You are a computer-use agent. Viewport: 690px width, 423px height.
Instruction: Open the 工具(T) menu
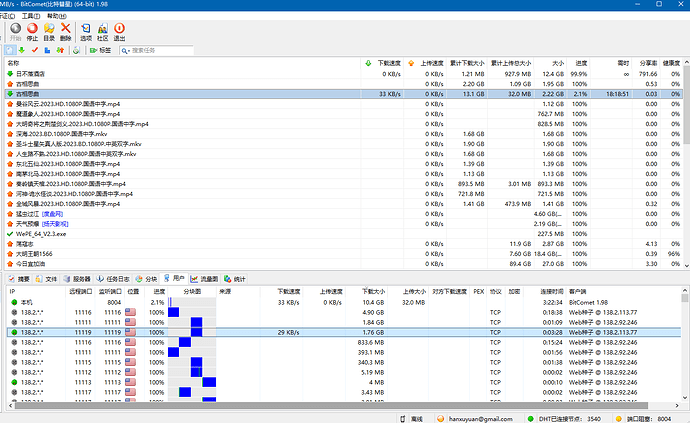[x=31, y=16]
